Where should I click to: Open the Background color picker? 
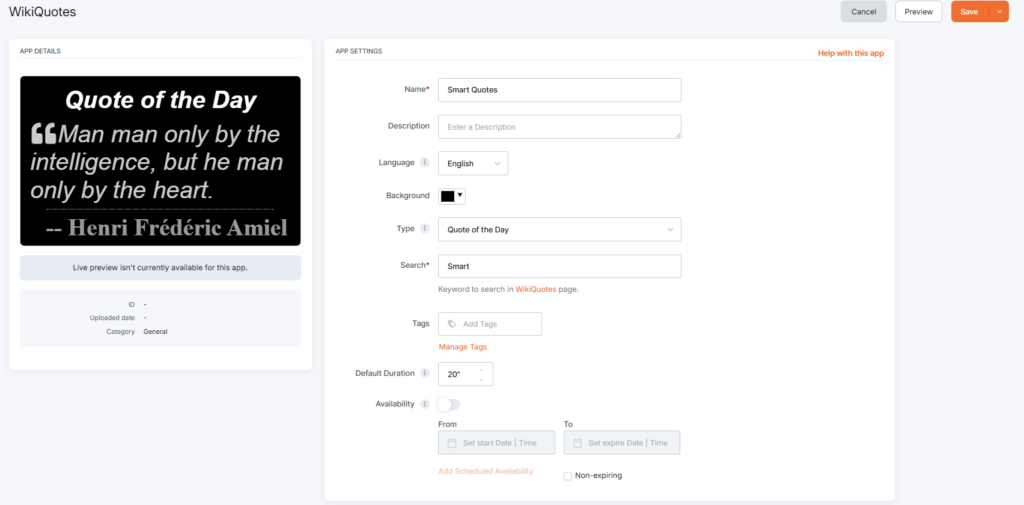coord(452,196)
